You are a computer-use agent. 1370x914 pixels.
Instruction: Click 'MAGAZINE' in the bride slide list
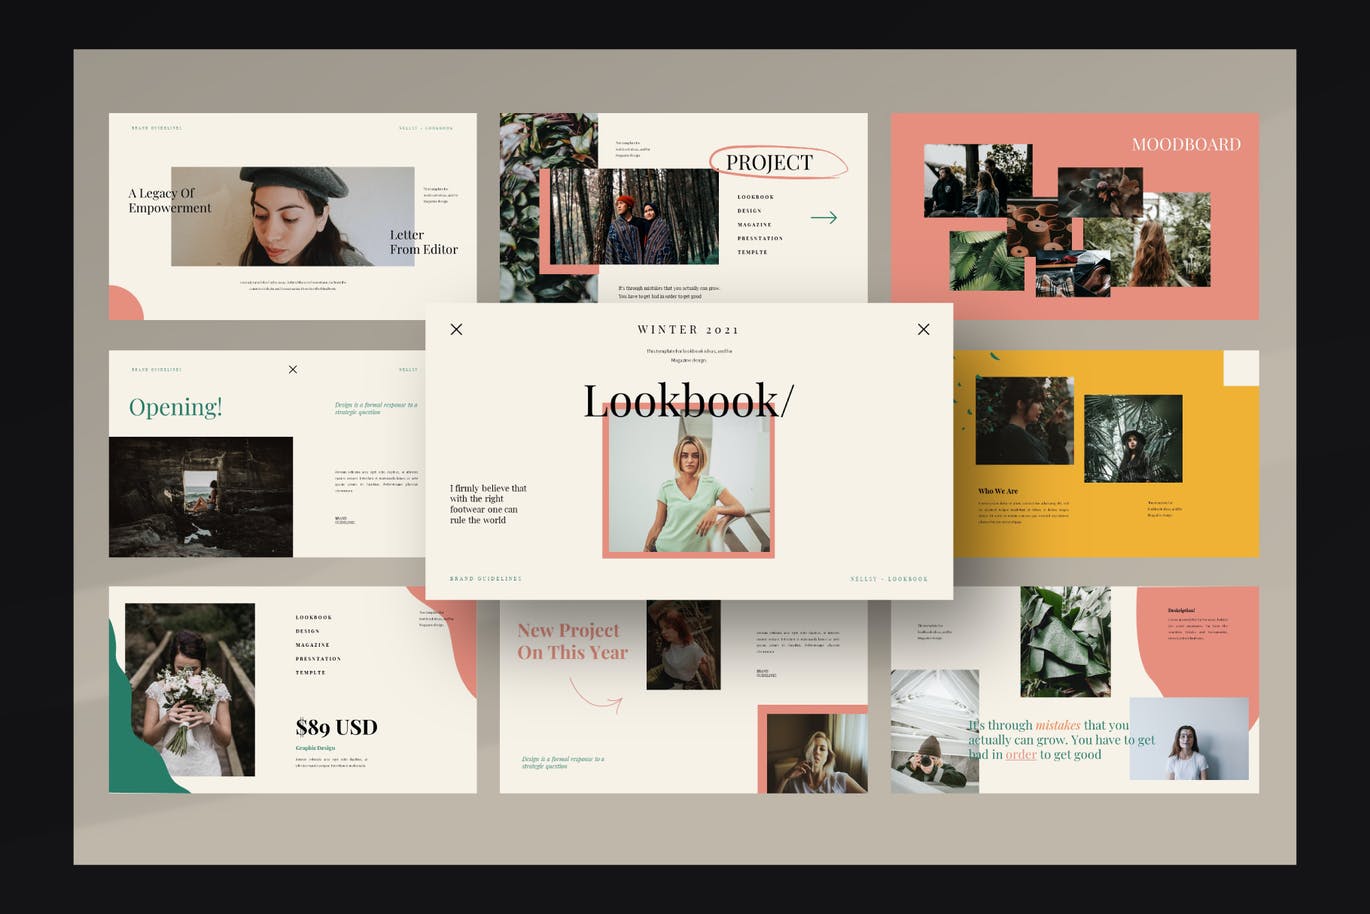click(312, 645)
